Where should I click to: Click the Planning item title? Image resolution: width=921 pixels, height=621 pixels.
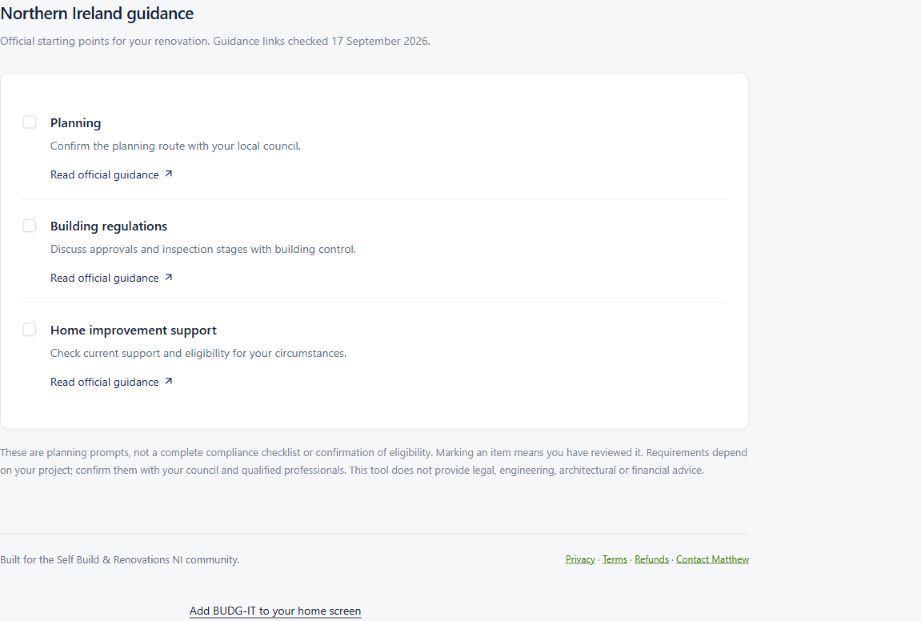pos(76,123)
